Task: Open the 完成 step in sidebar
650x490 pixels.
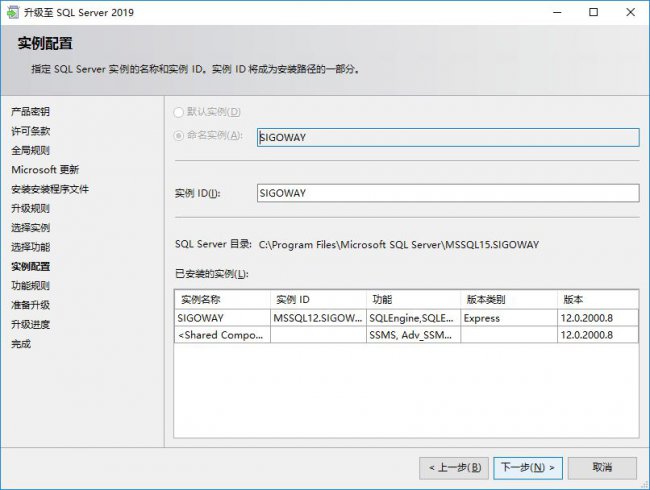Action: tap(21, 344)
